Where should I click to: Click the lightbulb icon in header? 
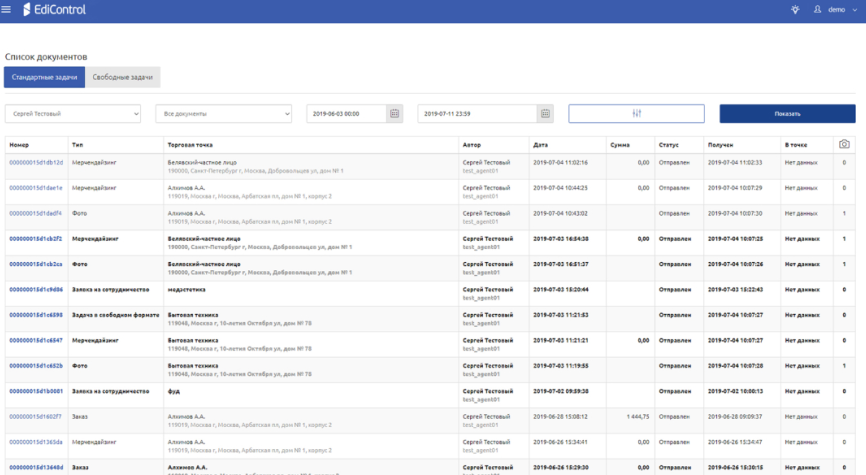[x=794, y=9]
